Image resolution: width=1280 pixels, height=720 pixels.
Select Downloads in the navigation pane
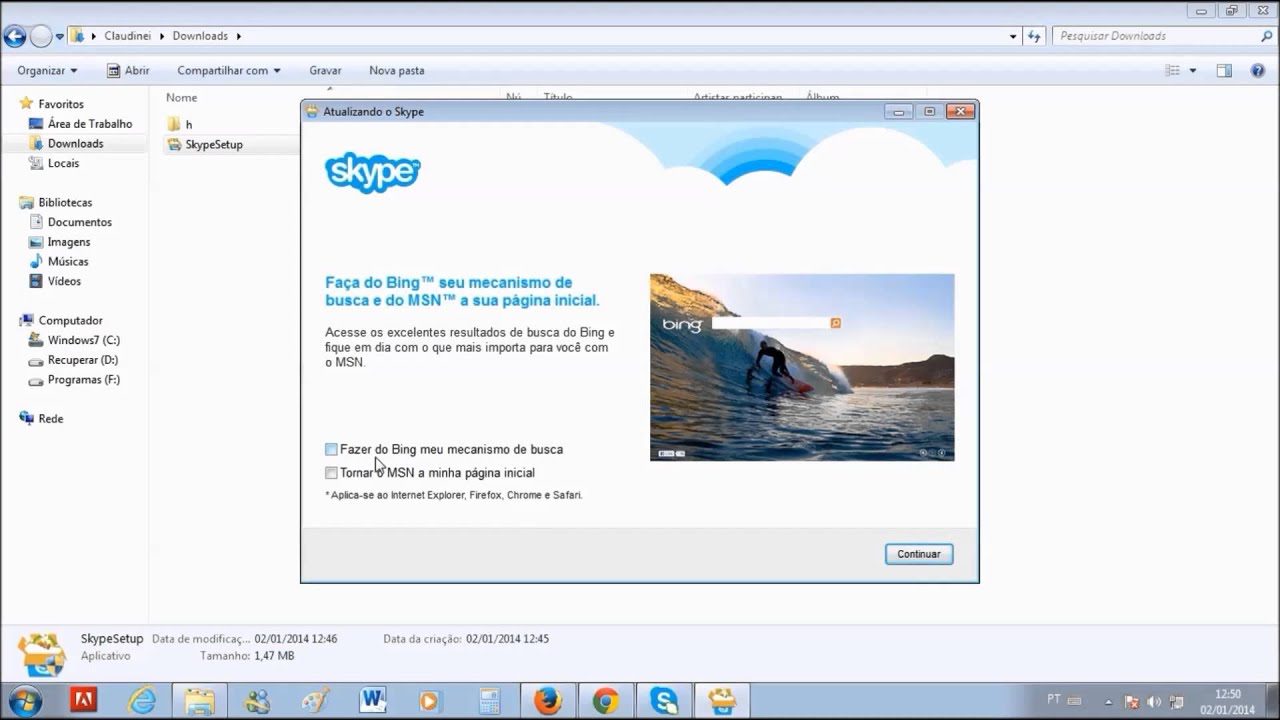click(x=75, y=144)
